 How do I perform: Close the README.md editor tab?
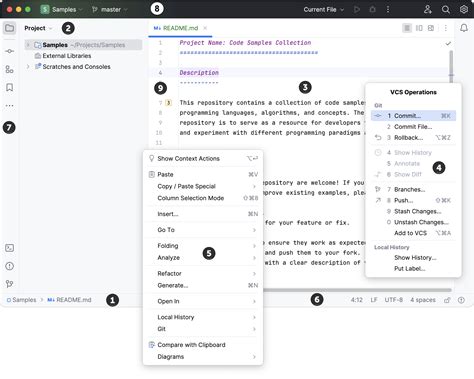tap(205, 28)
